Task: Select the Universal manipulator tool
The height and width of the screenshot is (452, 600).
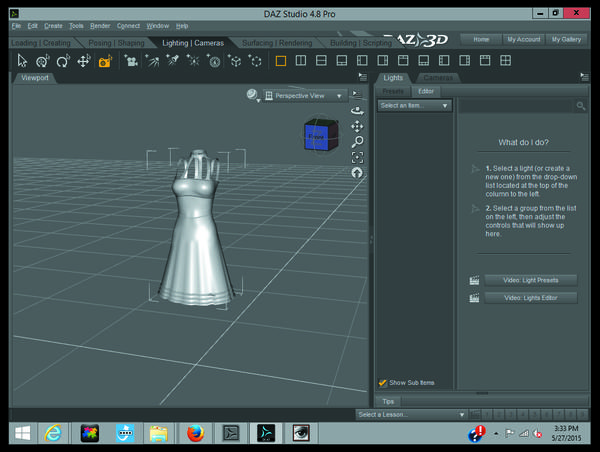Action: pyautogui.click(x=42, y=61)
